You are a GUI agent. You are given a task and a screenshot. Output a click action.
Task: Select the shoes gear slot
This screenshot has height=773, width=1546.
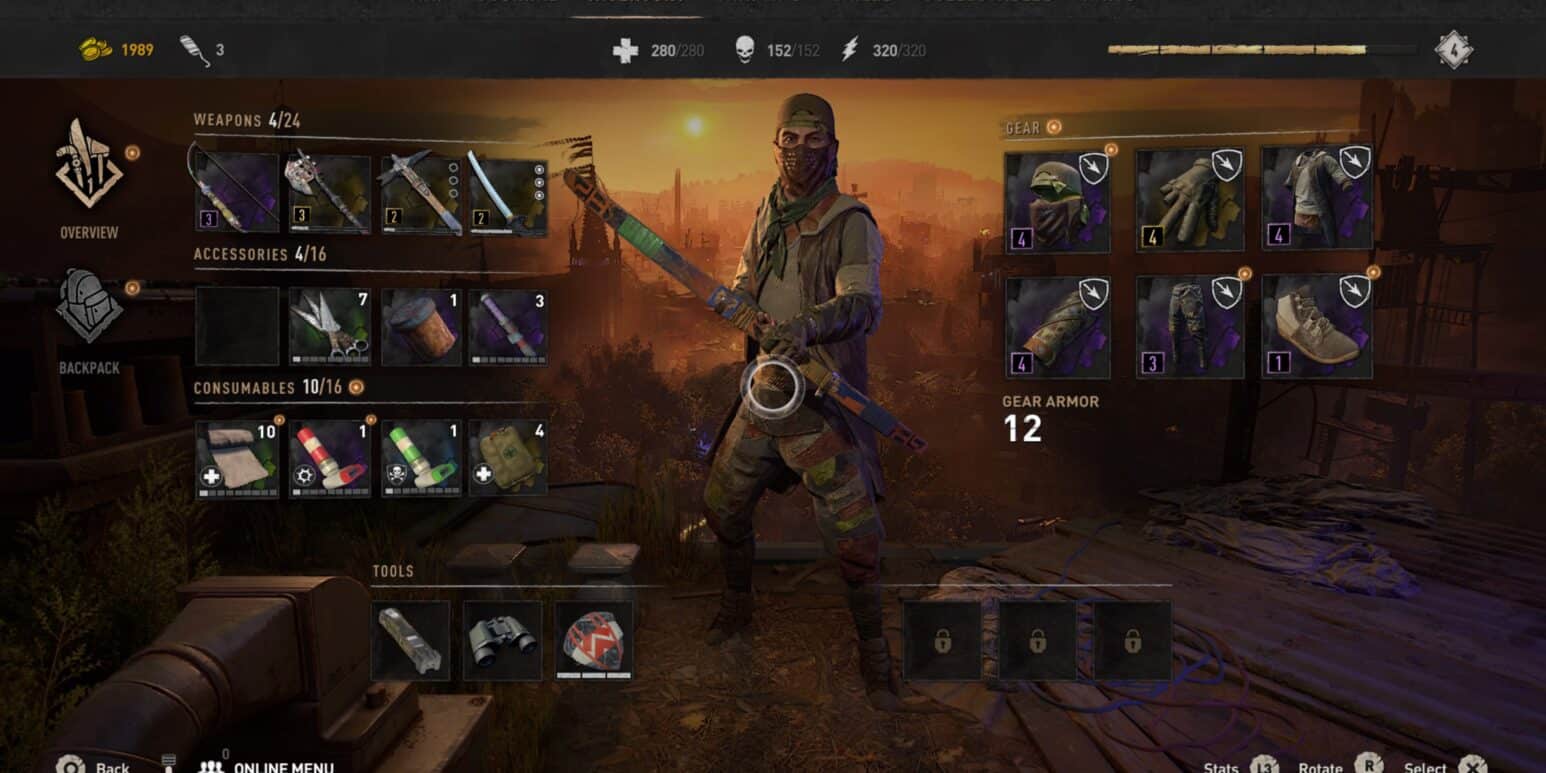point(1317,326)
